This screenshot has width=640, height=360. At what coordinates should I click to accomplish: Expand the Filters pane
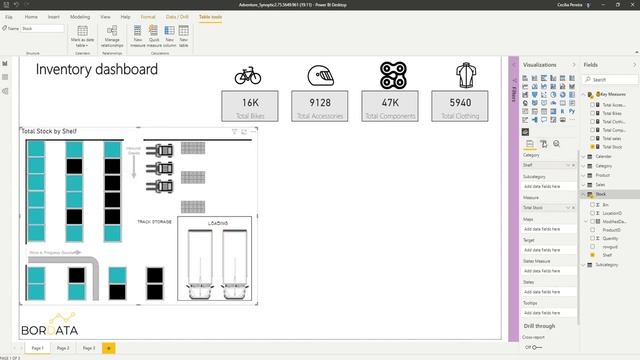pos(513,65)
